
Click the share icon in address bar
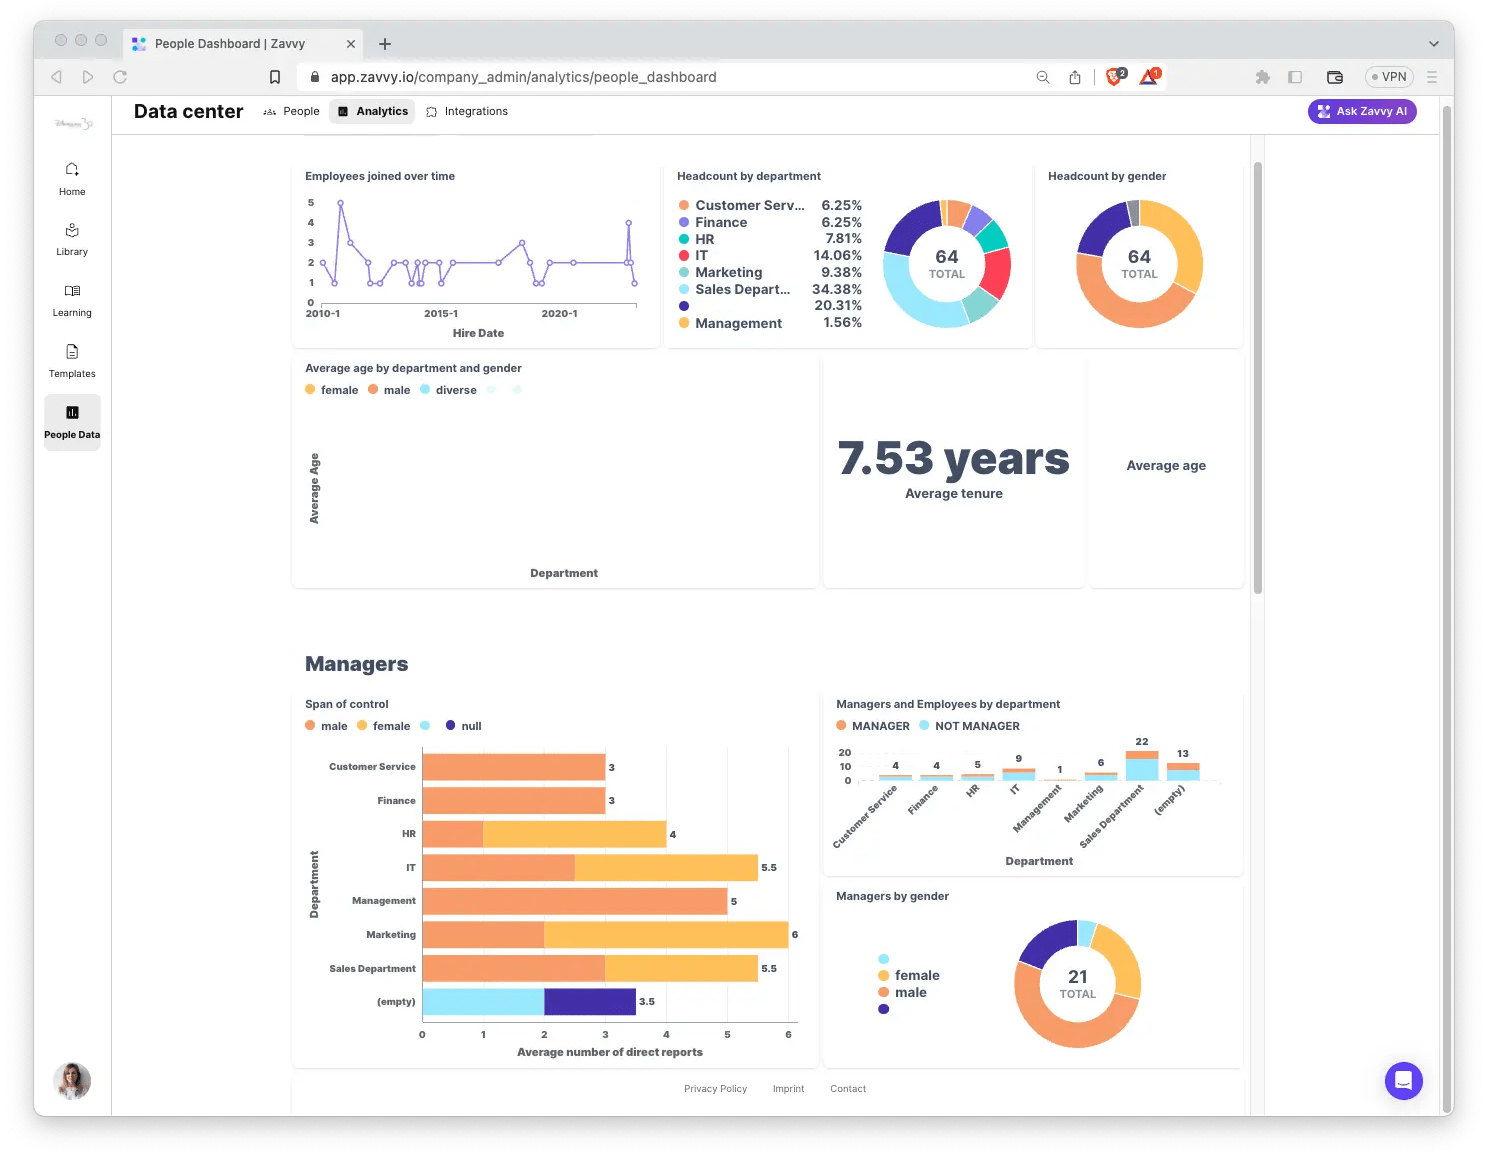1075,77
